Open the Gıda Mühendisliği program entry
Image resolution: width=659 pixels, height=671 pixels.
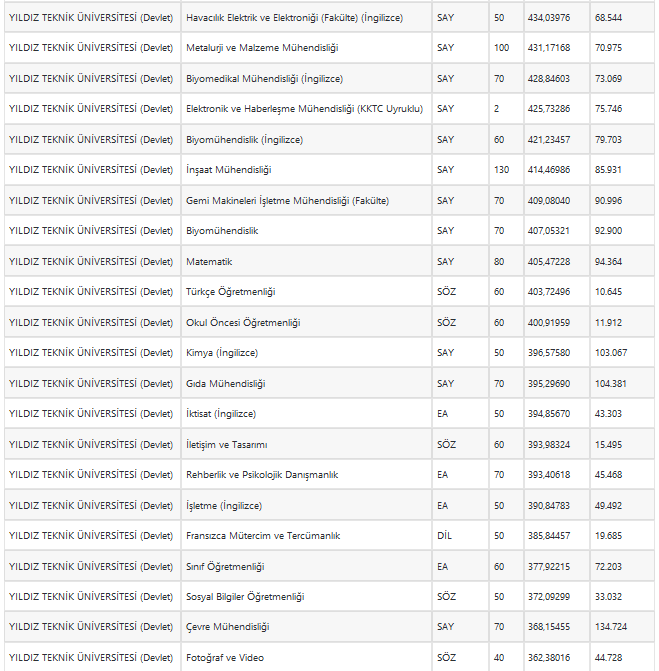pyautogui.click(x=226, y=384)
